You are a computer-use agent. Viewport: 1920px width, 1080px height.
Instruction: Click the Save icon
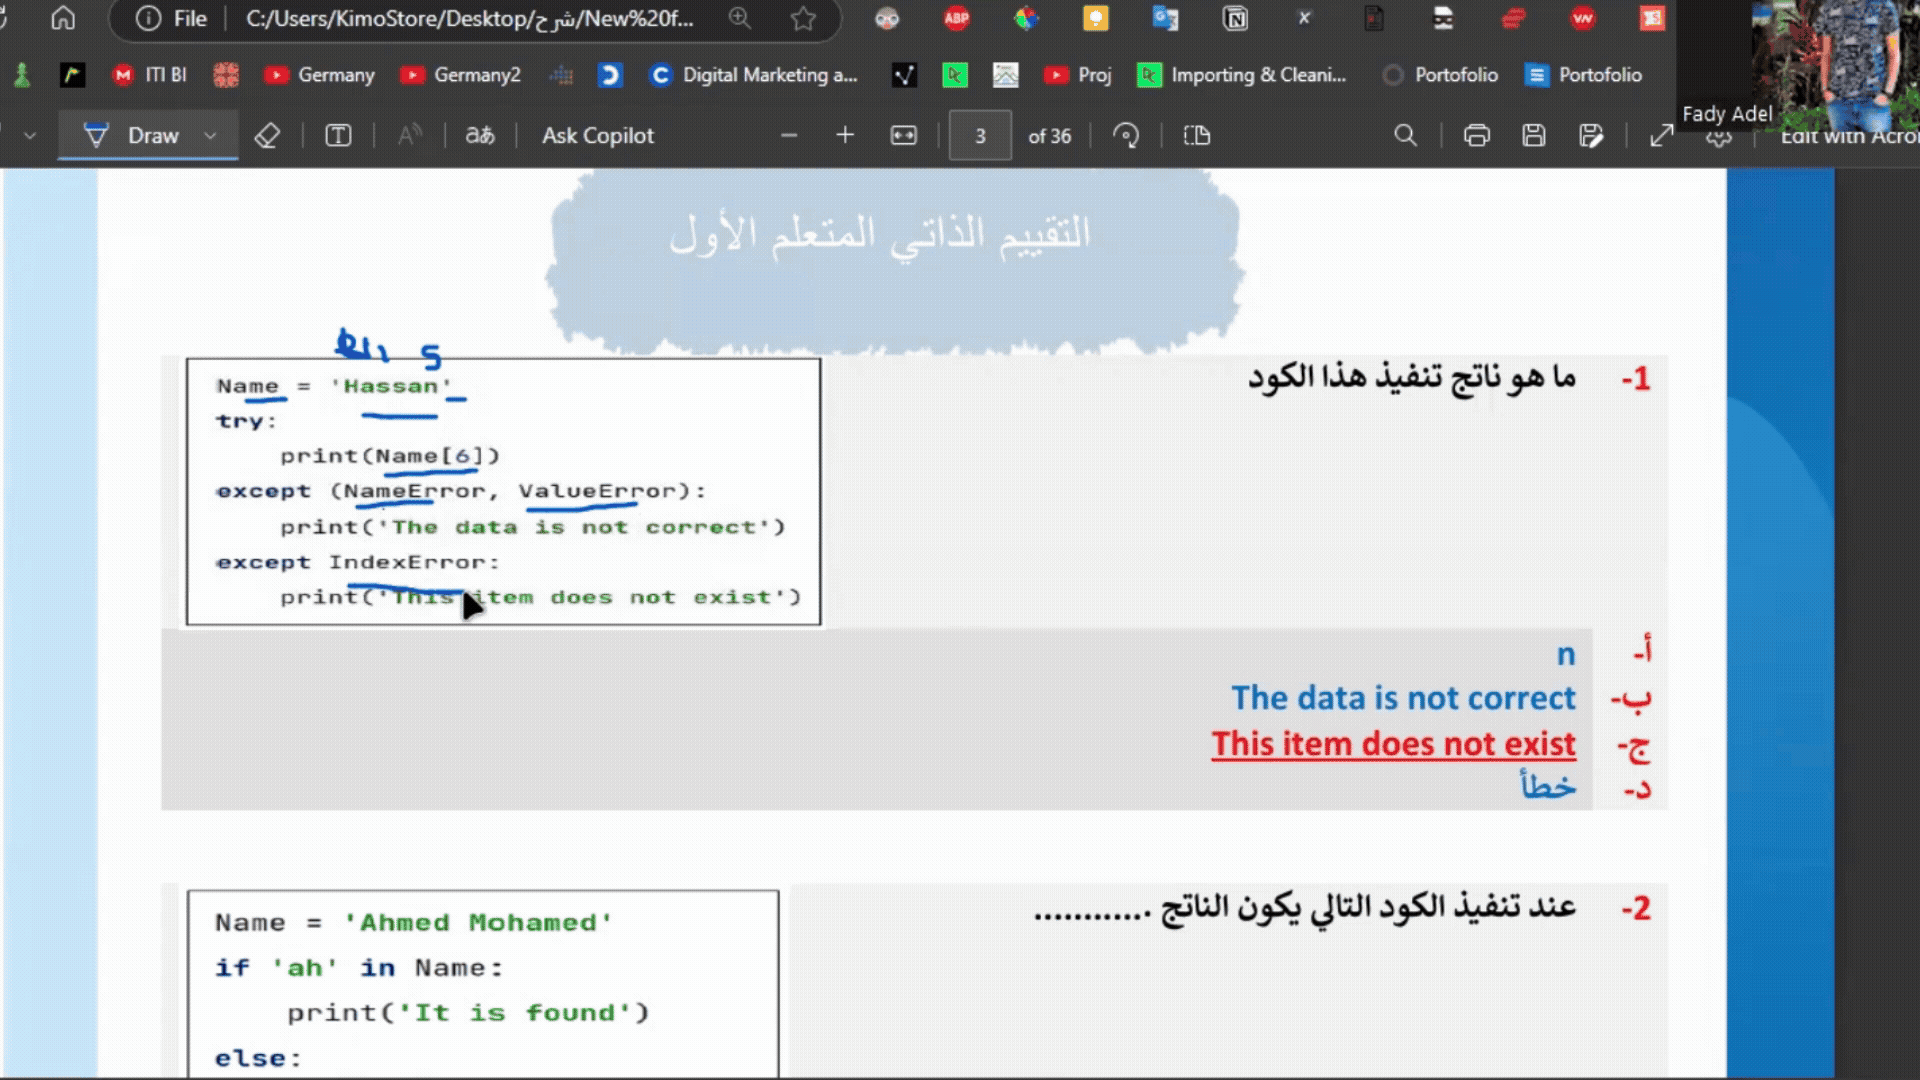tap(1534, 136)
